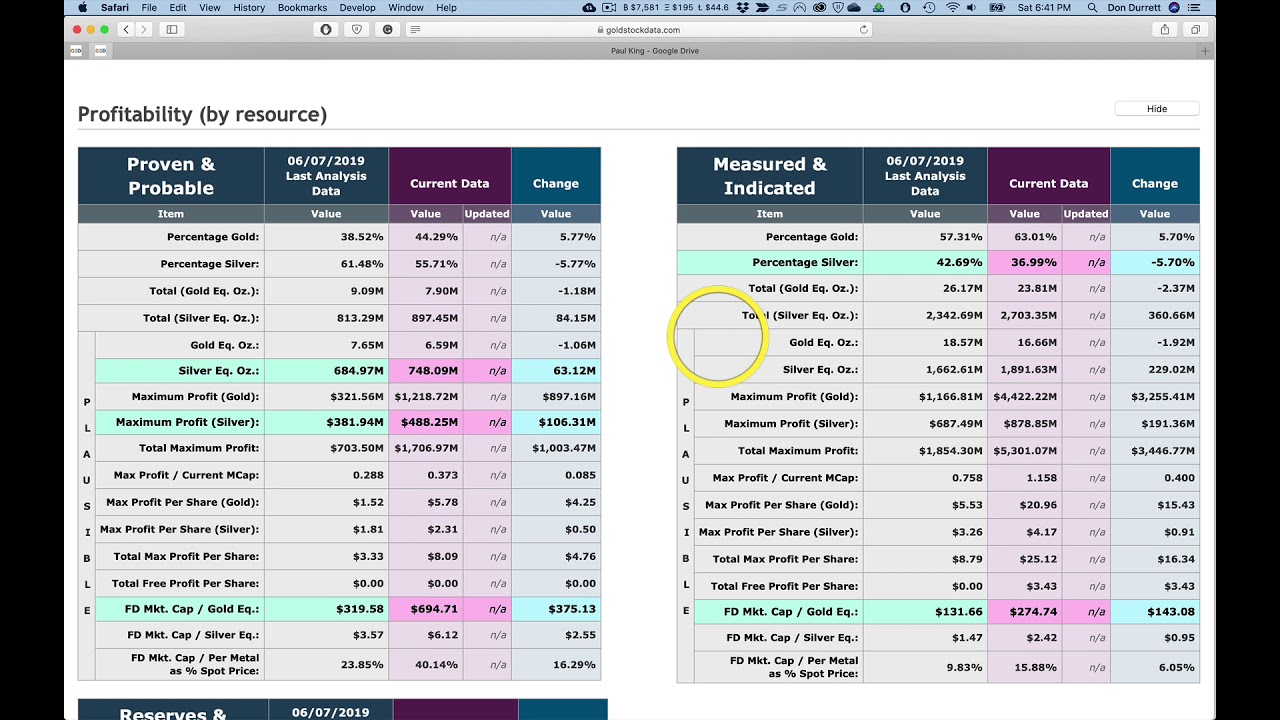Add a new tab with plus icon

click(1205, 51)
